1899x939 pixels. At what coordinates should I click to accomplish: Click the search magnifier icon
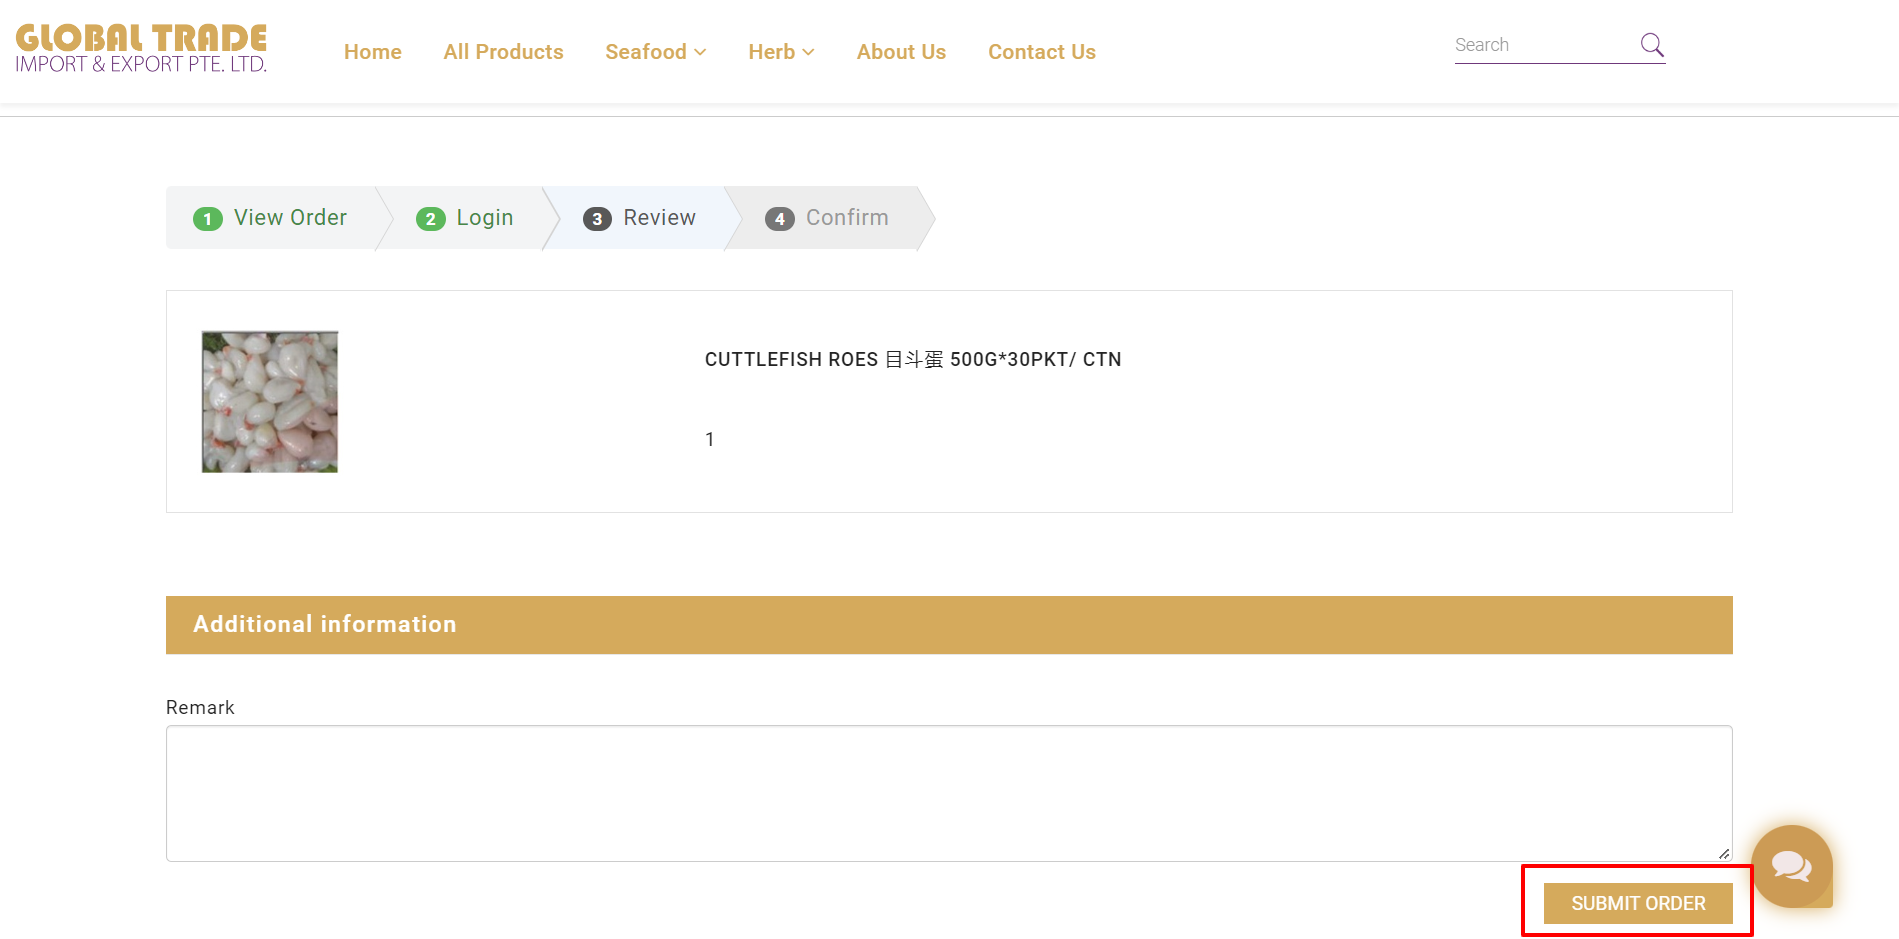[1651, 45]
